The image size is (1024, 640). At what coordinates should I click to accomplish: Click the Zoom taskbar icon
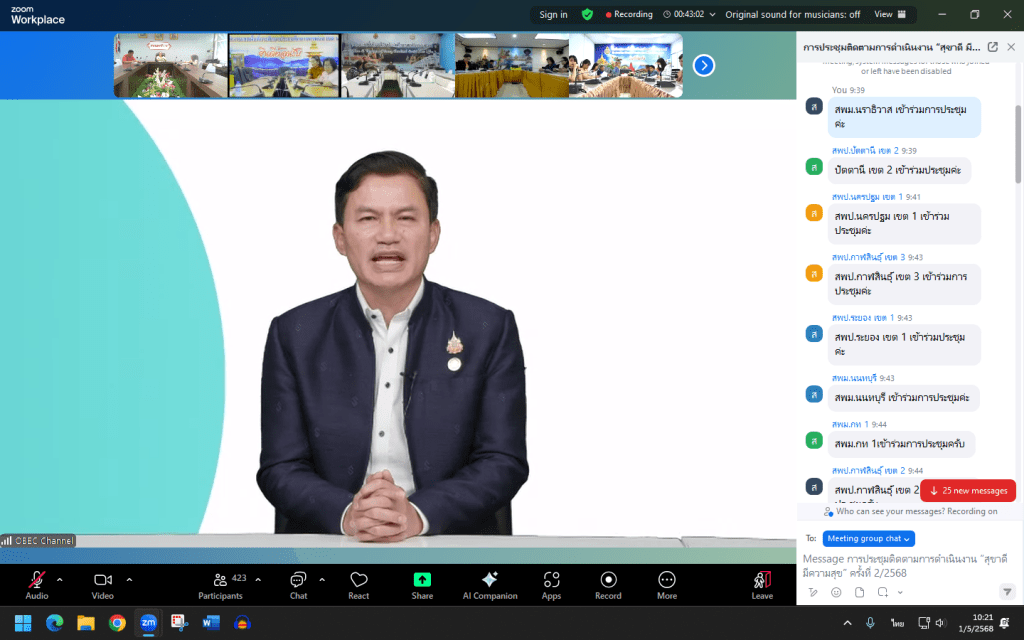point(148,622)
